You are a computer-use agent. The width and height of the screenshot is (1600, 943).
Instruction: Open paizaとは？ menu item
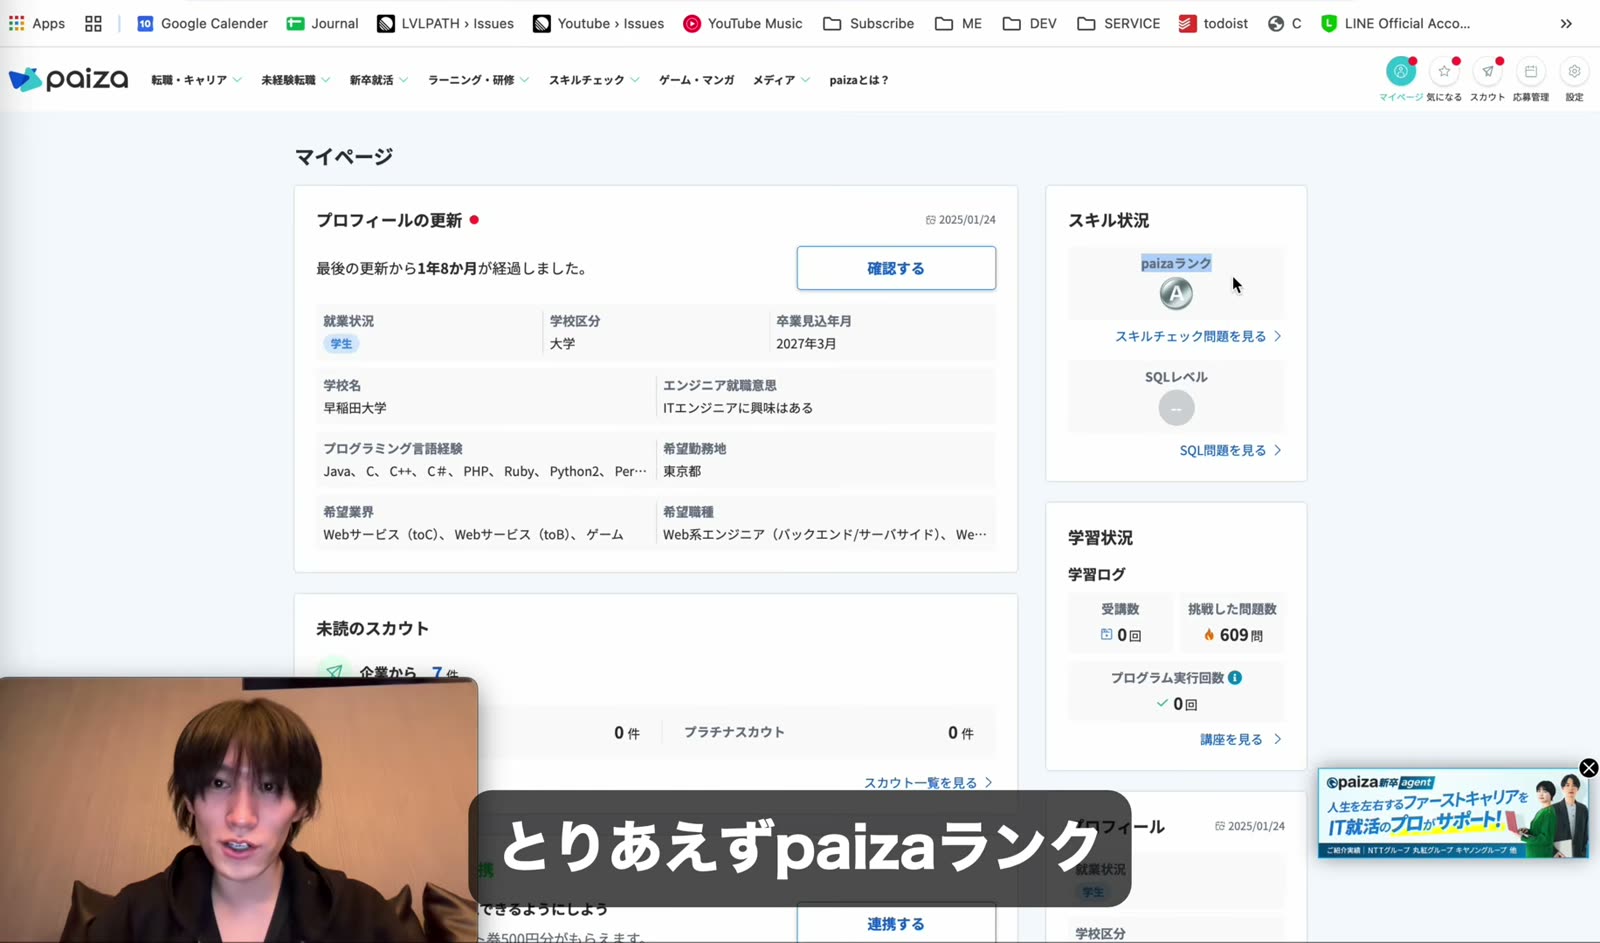click(x=858, y=80)
